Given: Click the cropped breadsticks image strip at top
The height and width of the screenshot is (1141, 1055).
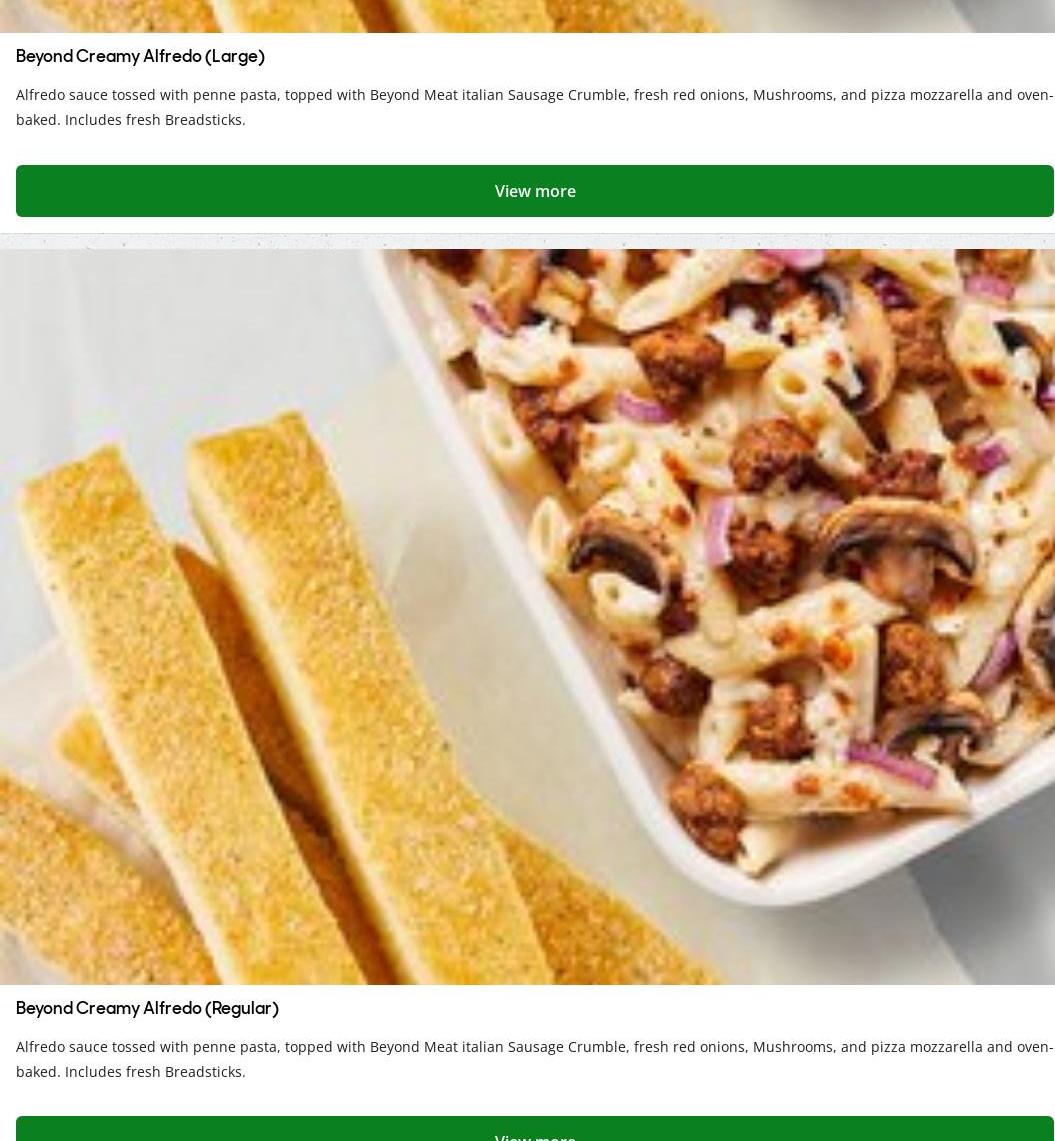Looking at the screenshot, I should [x=528, y=16].
